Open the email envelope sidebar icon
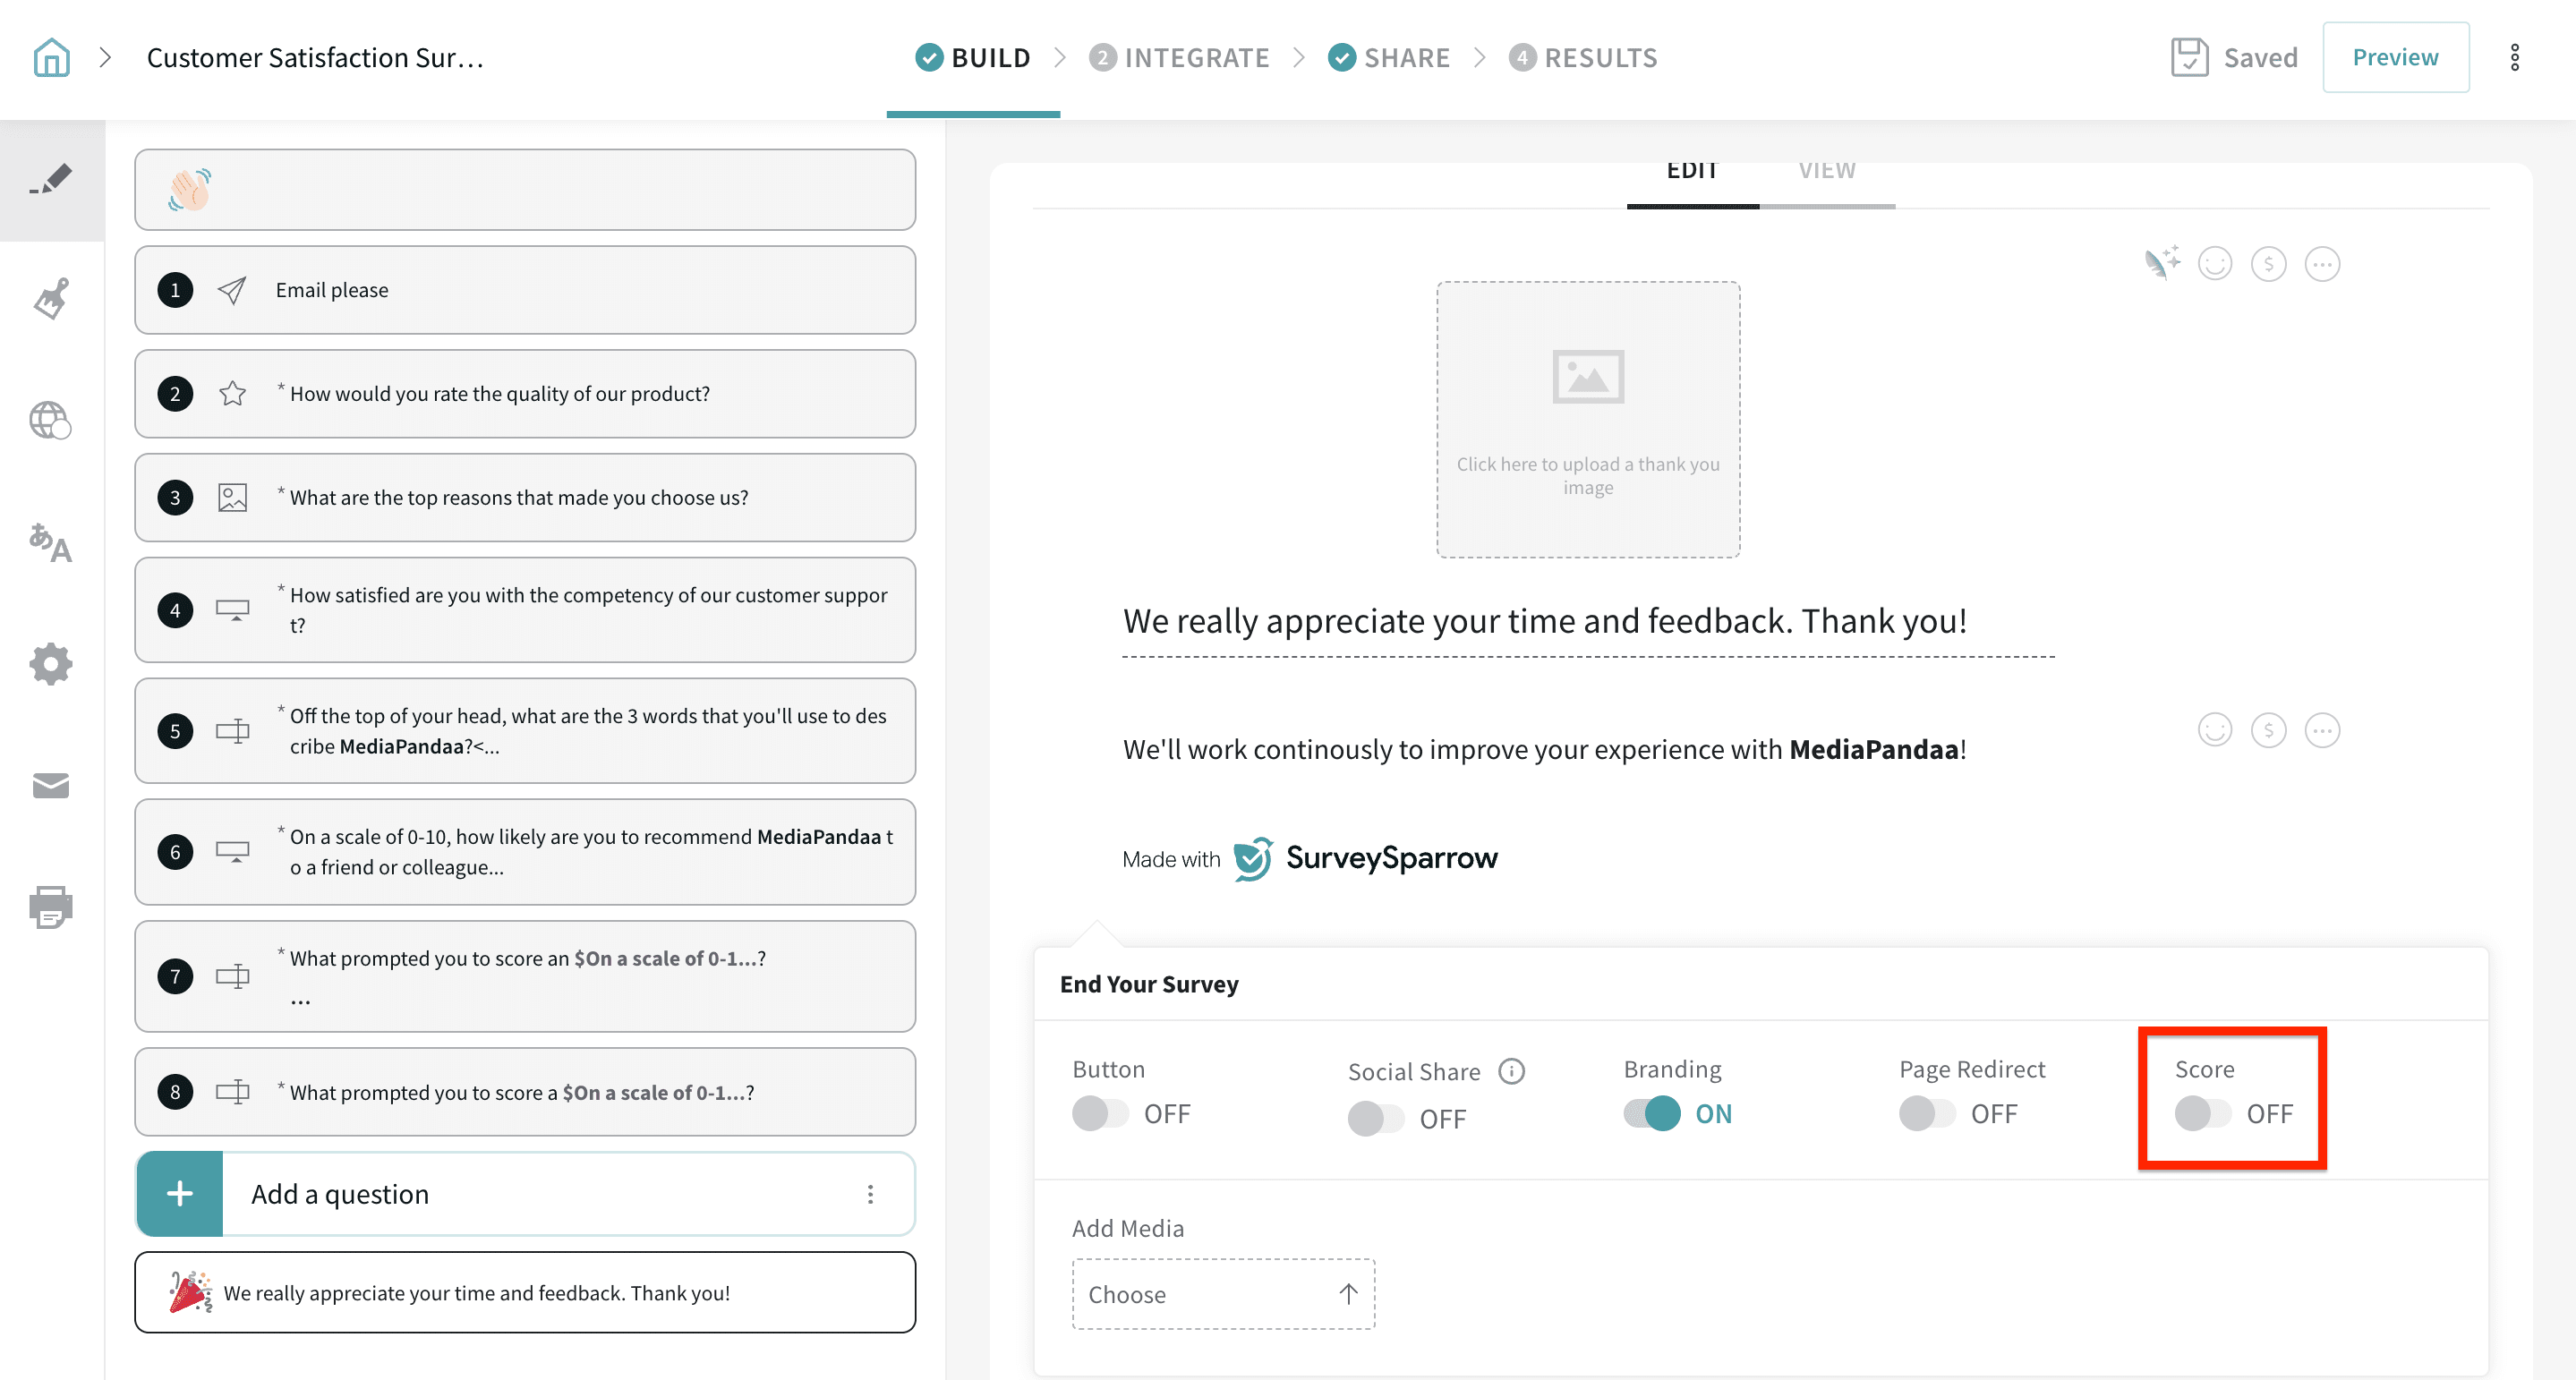 (x=51, y=785)
